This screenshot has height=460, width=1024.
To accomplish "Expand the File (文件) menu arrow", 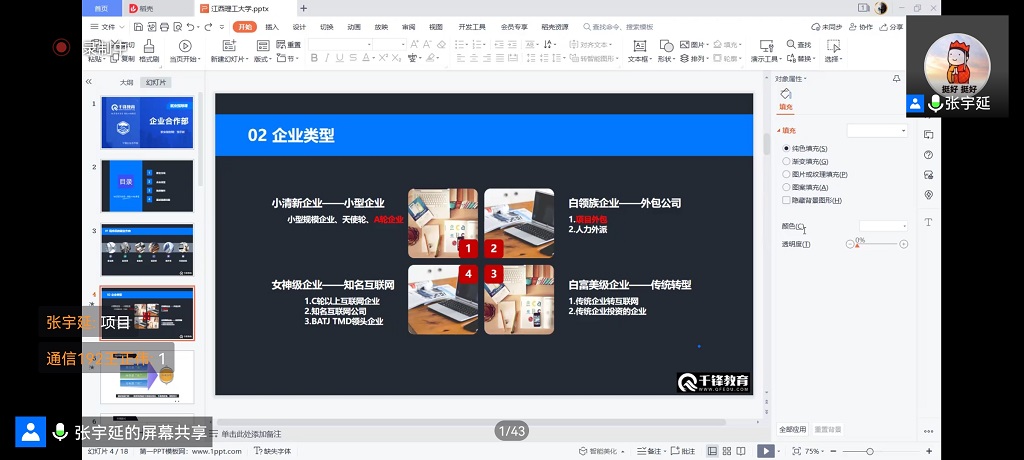I will pyautogui.click(x=121, y=27).
